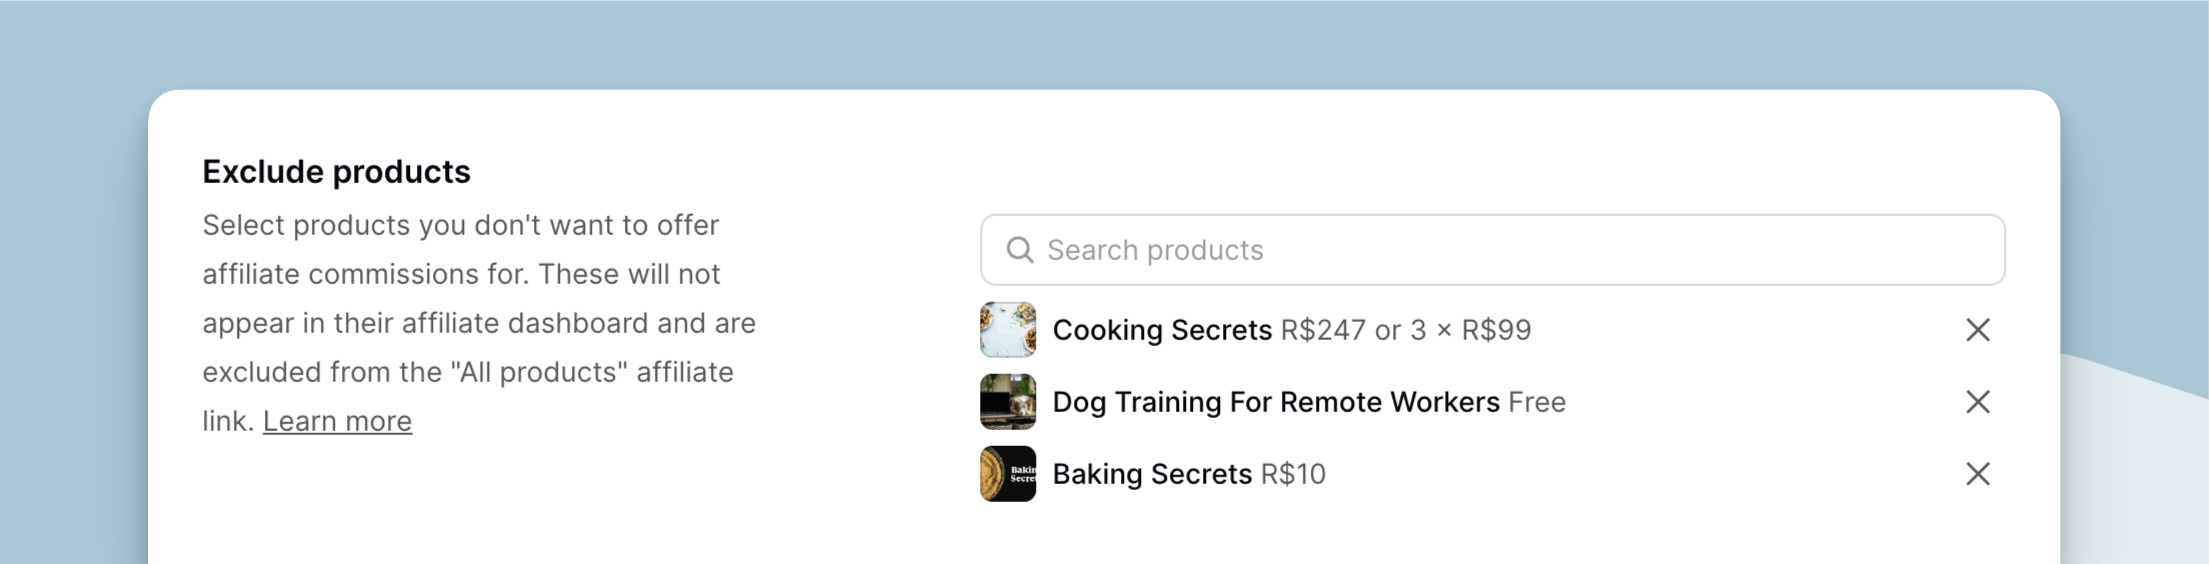Click the blue background above the card

point(1100,40)
